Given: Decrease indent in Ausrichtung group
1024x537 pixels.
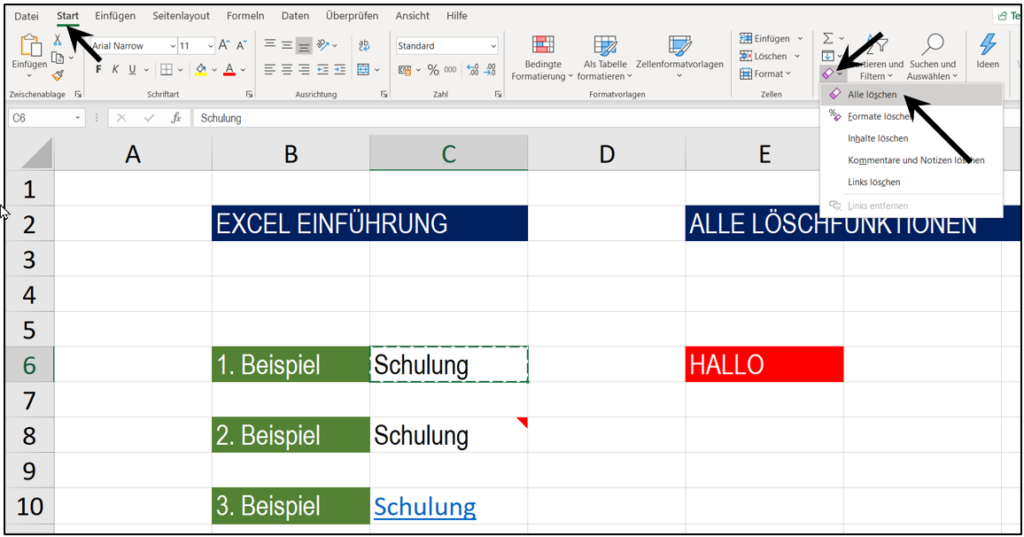Looking at the screenshot, I should (322, 69).
